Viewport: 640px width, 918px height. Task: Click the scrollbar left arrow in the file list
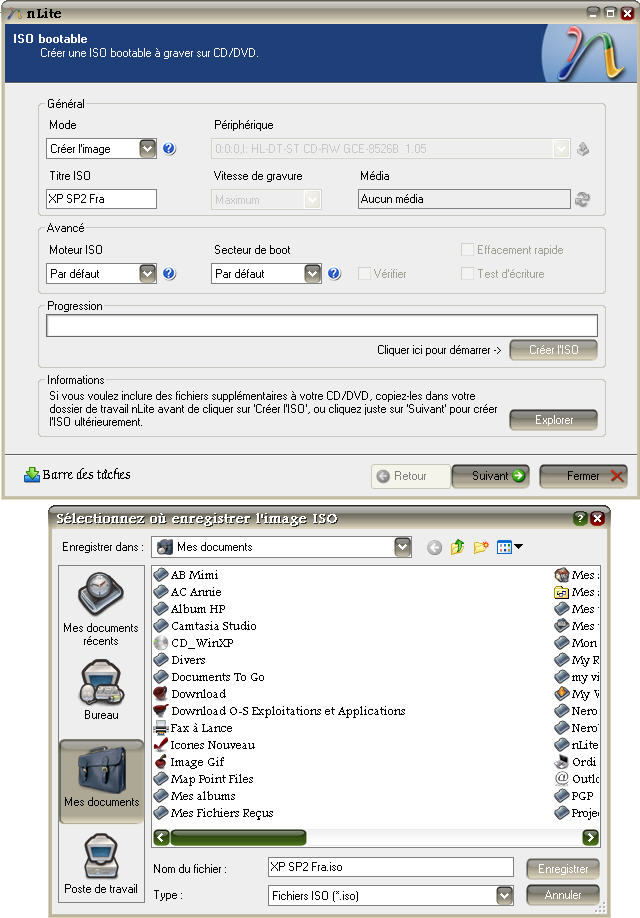161,837
